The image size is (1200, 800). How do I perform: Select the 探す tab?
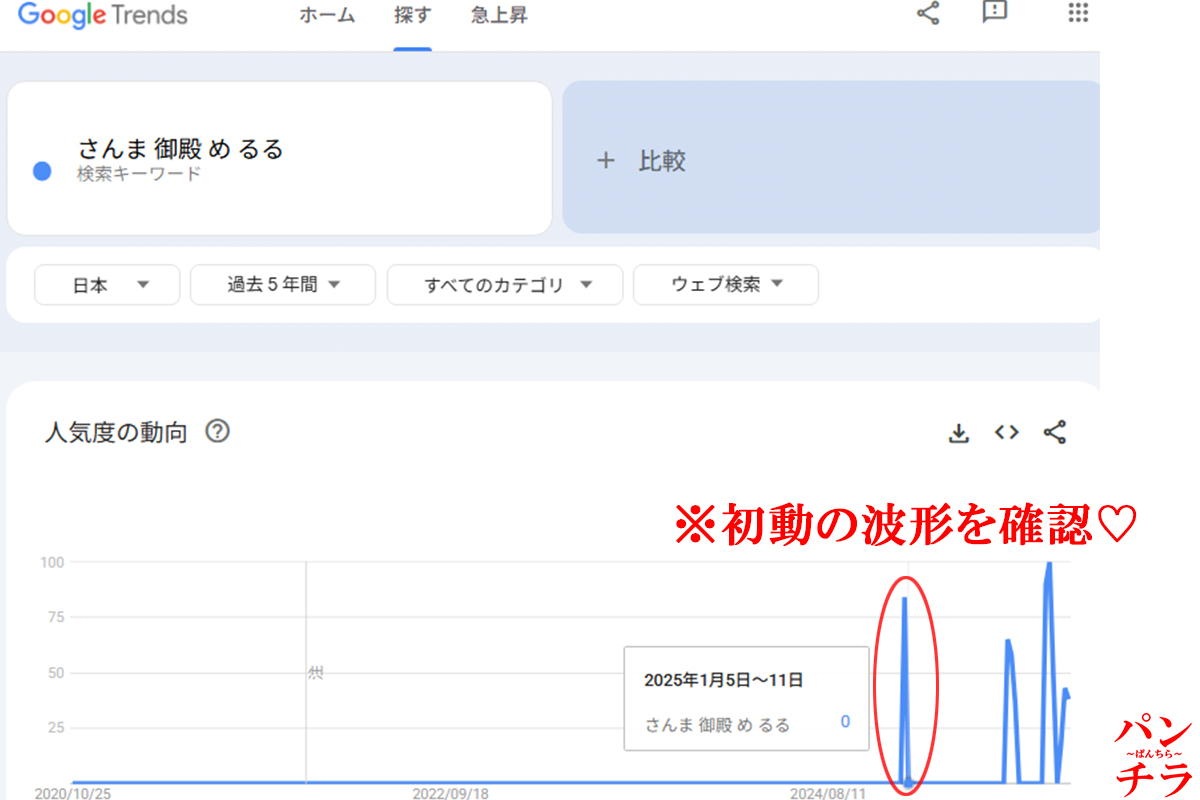pos(412,15)
